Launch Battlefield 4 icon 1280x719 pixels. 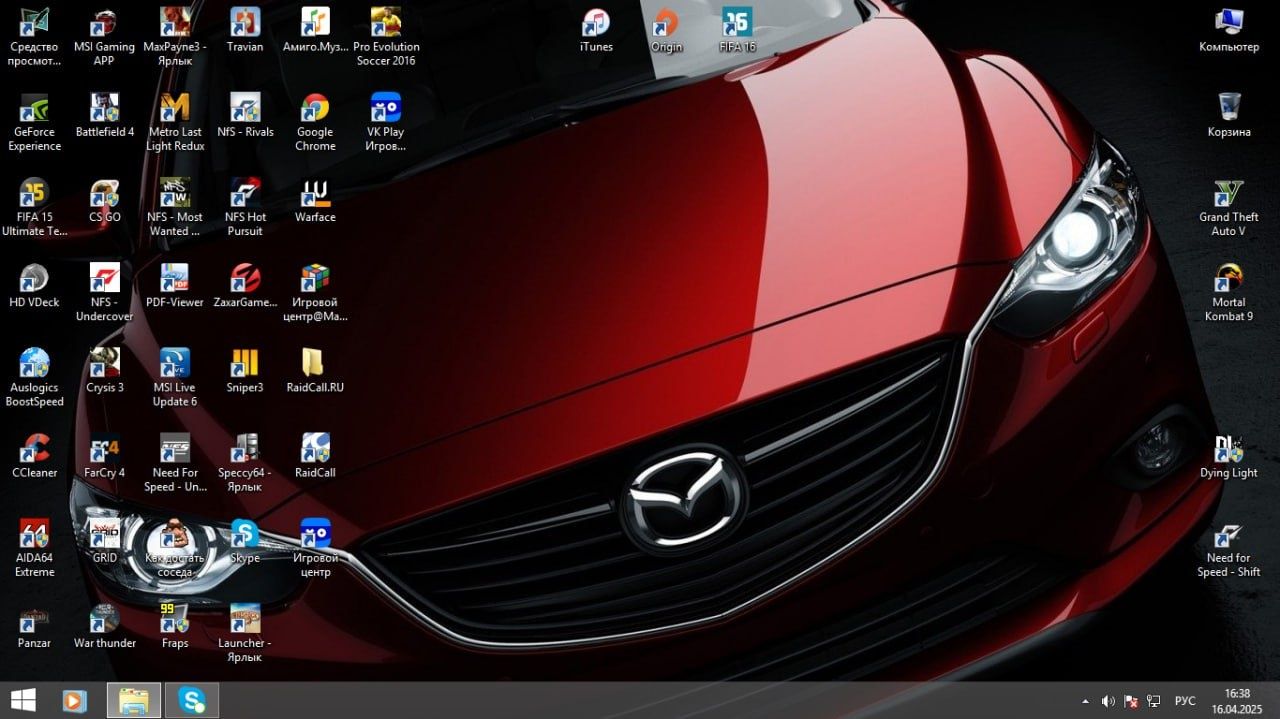coord(104,115)
